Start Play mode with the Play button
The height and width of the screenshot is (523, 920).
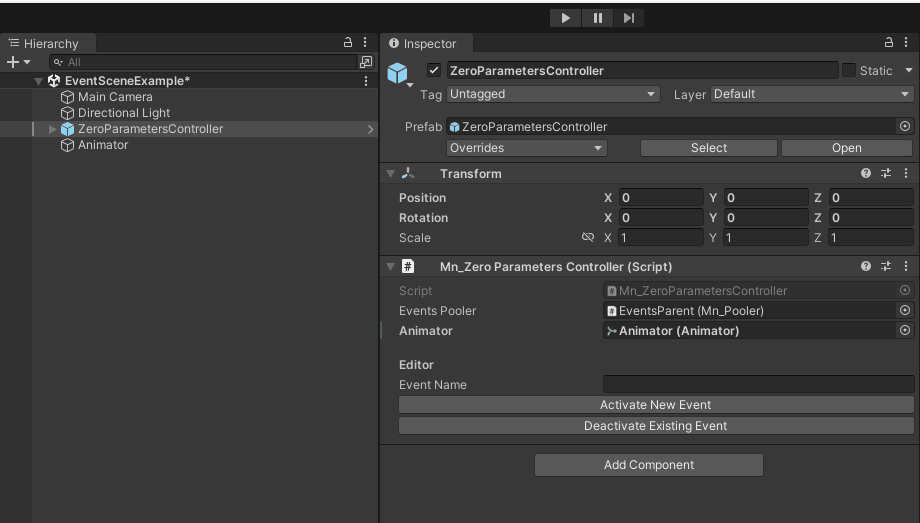[x=566, y=18]
